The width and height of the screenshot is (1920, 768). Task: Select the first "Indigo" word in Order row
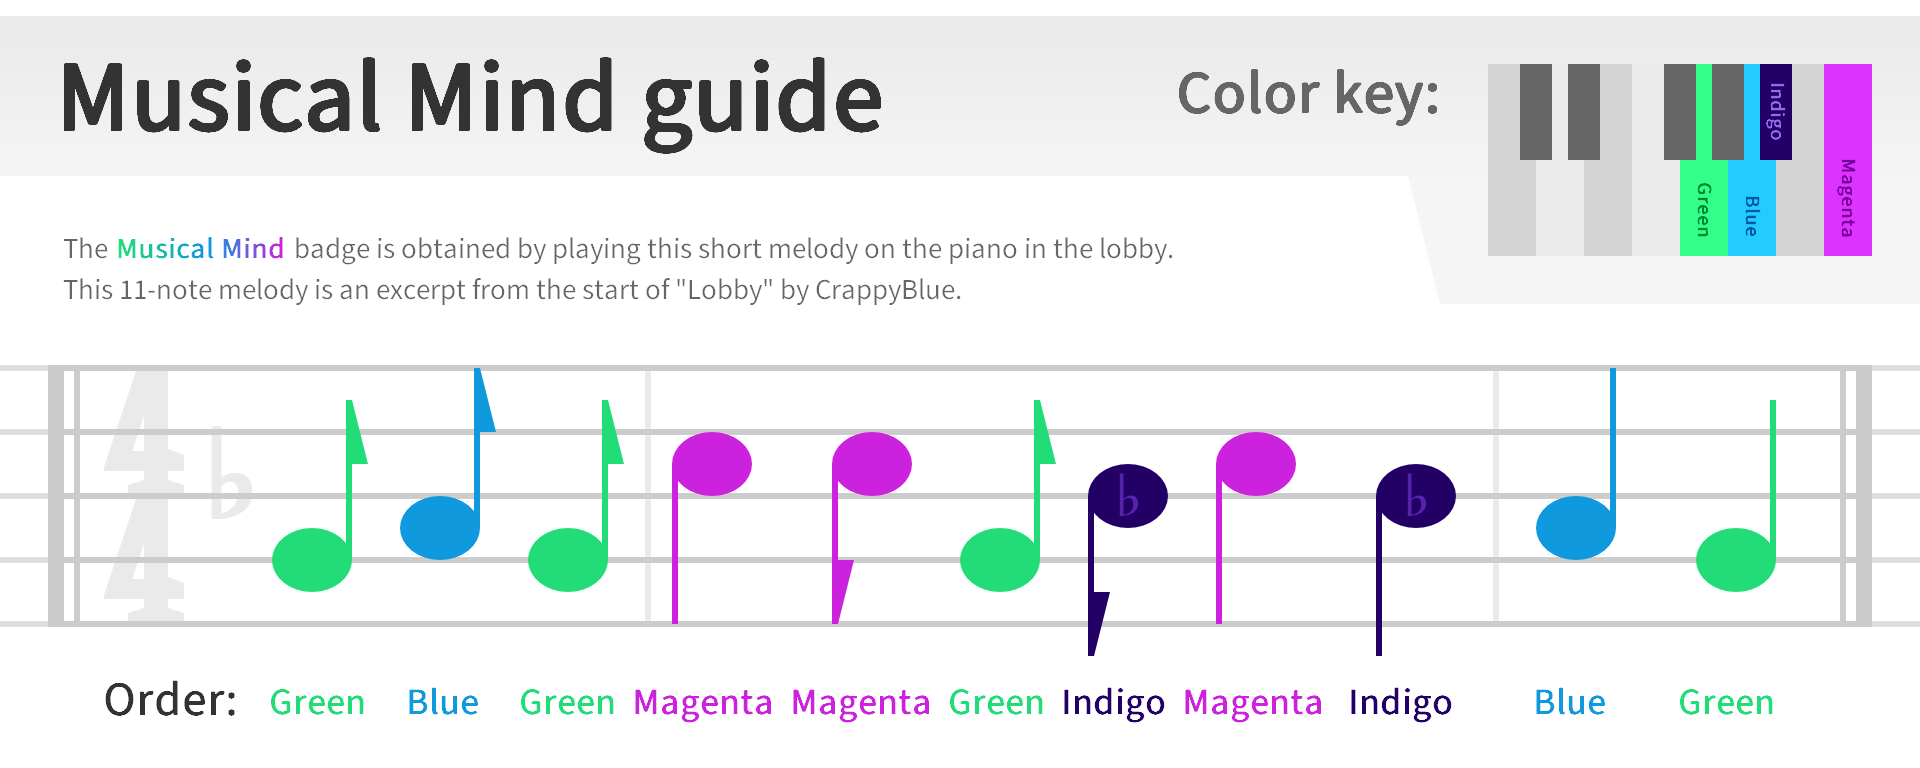1113,702
